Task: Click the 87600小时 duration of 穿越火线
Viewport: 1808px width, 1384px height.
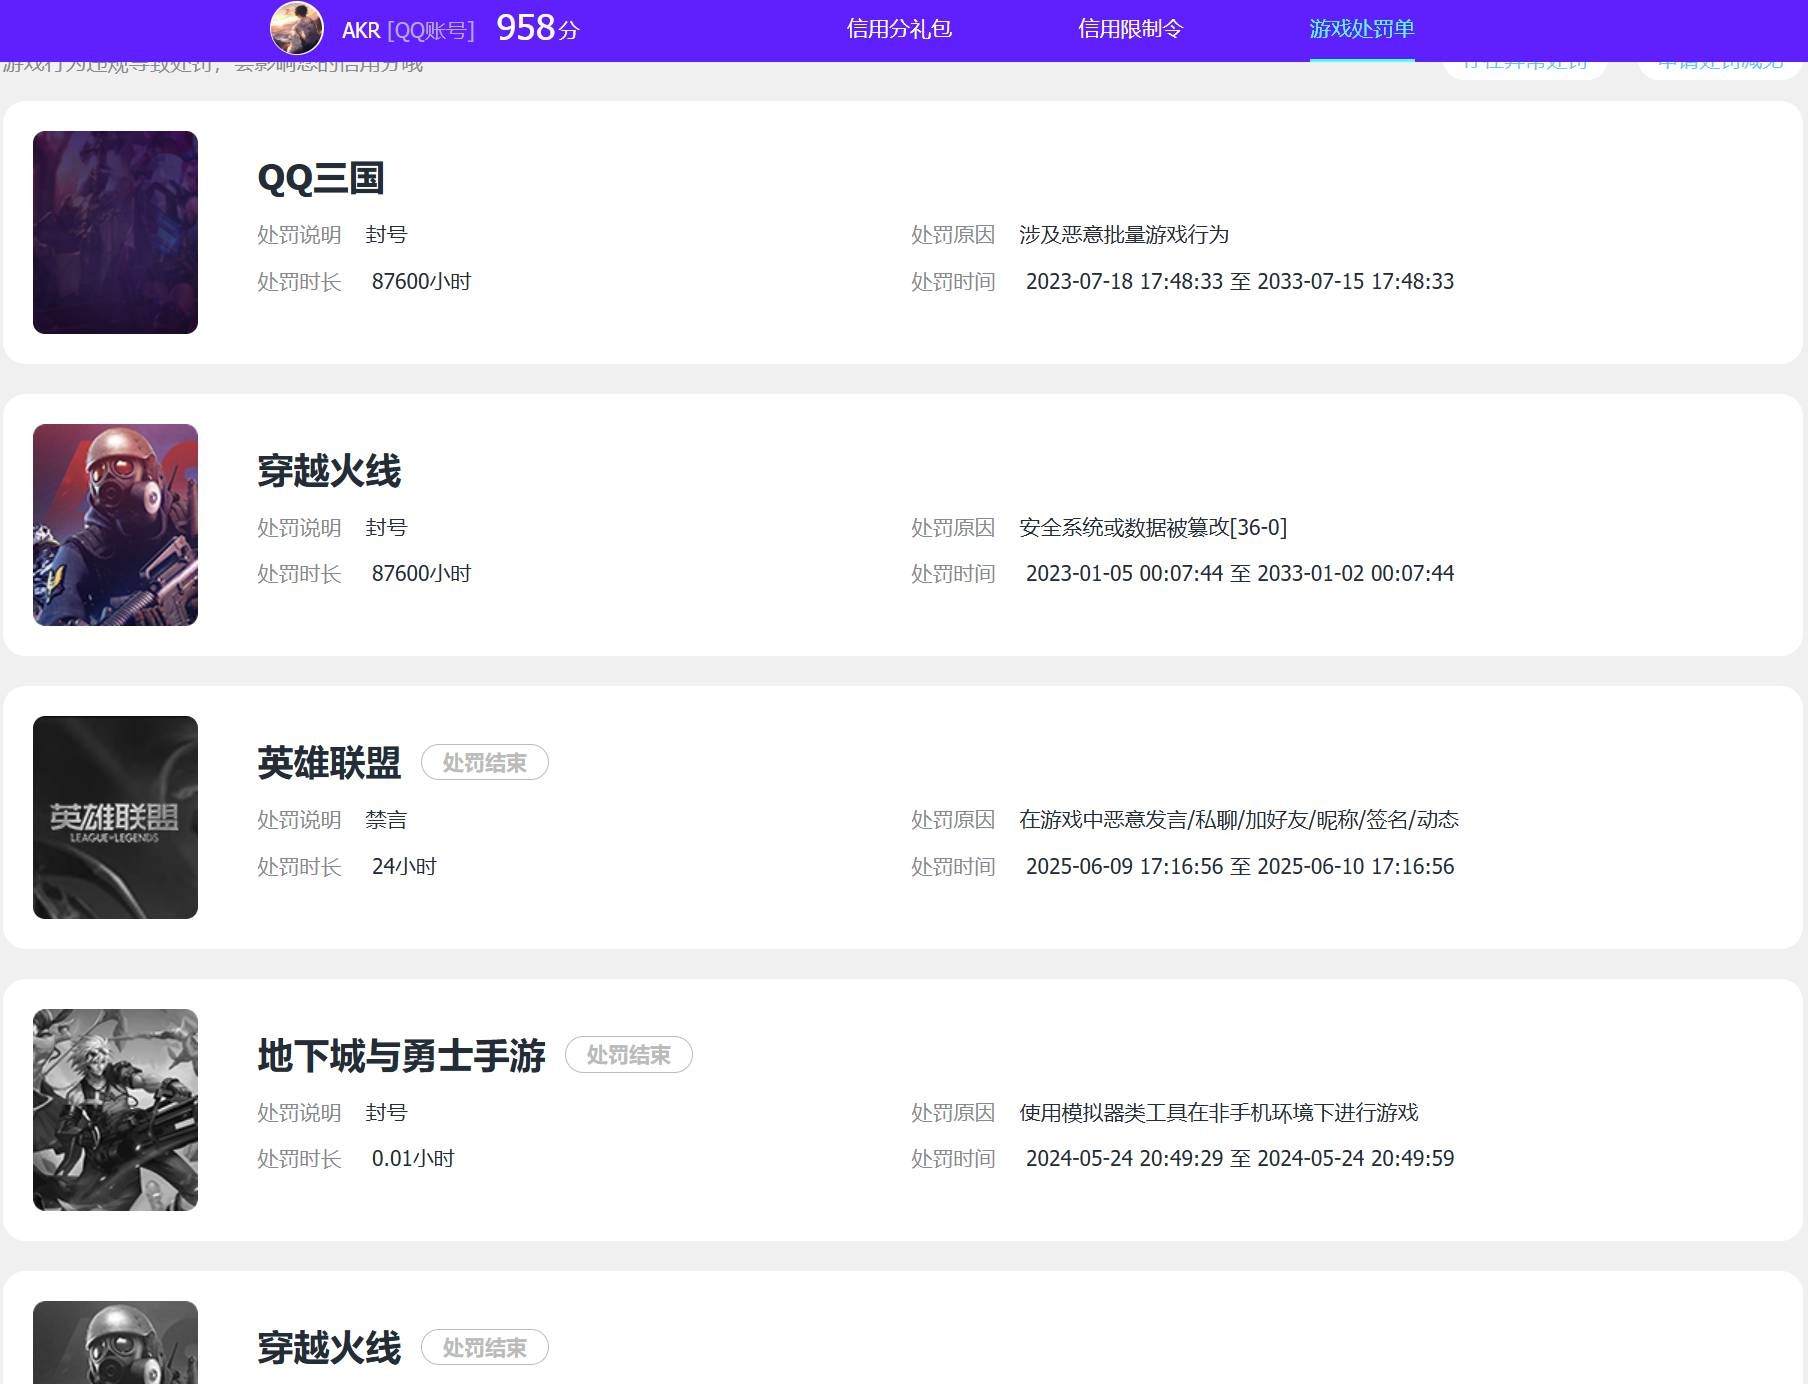Action: (421, 573)
